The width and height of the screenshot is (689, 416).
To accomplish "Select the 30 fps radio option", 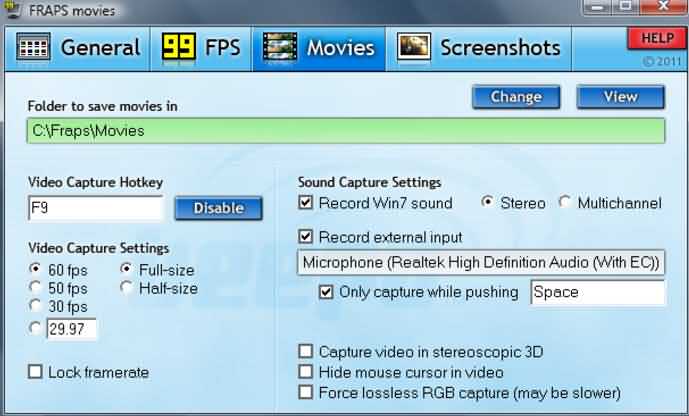I will pos(35,305).
